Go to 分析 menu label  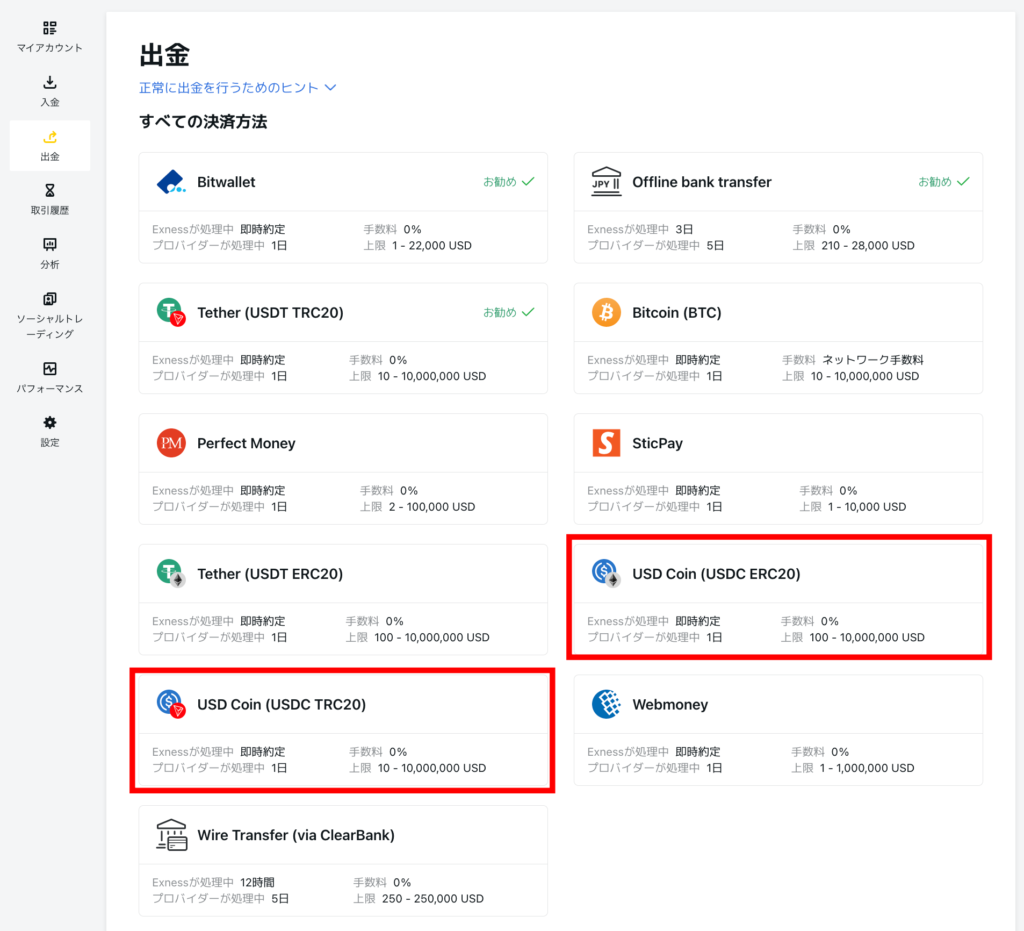[50, 264]
